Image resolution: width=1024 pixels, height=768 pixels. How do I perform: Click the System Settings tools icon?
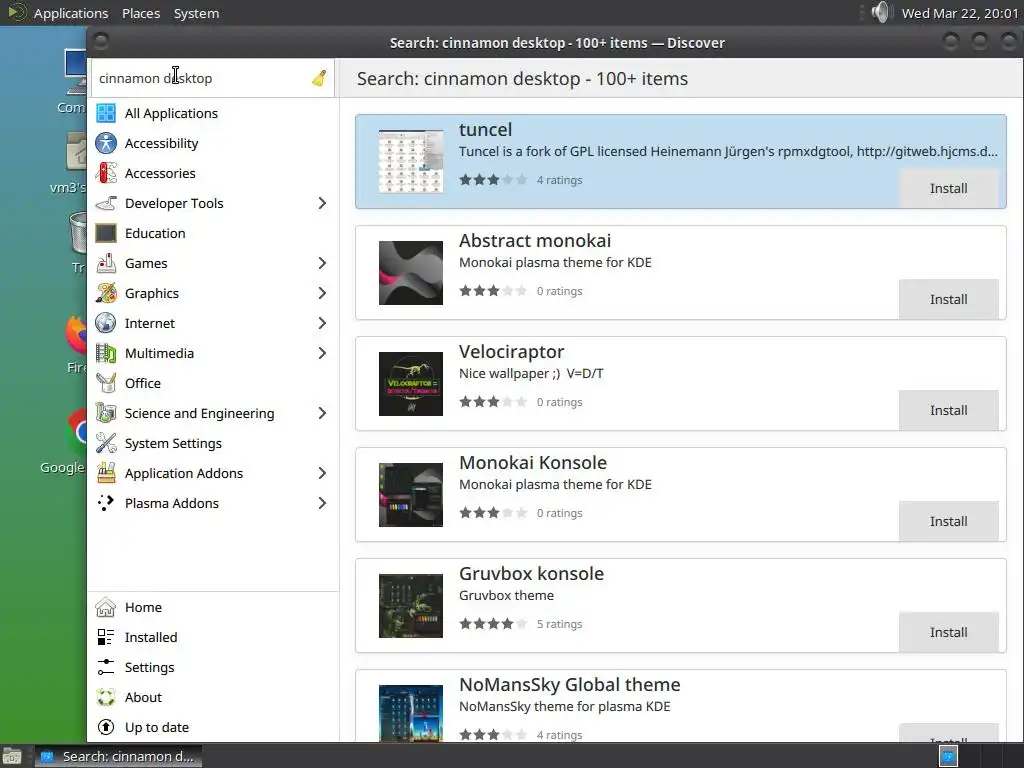(106, 443)
